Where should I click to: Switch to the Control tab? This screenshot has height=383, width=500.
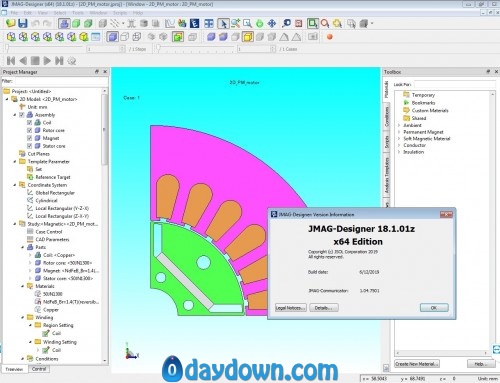click(39, 369)
